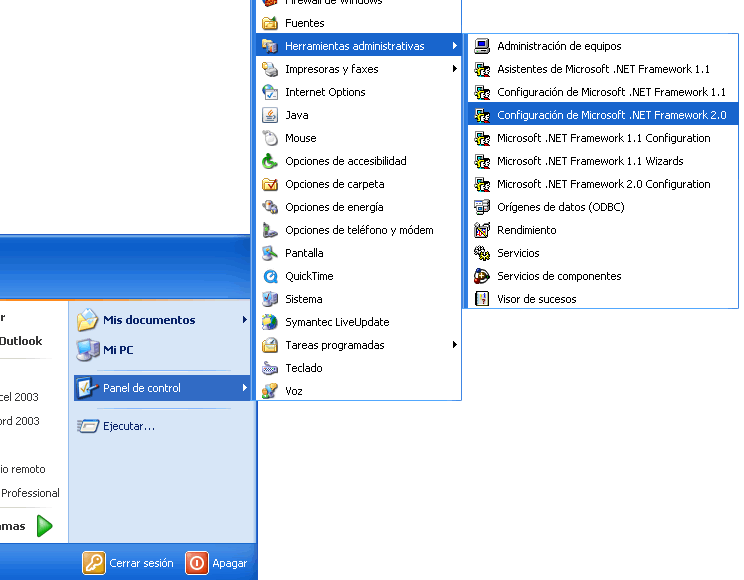Click the Opciones de accesibilidad label
The image size is (744, 580).
coord(345,161)
